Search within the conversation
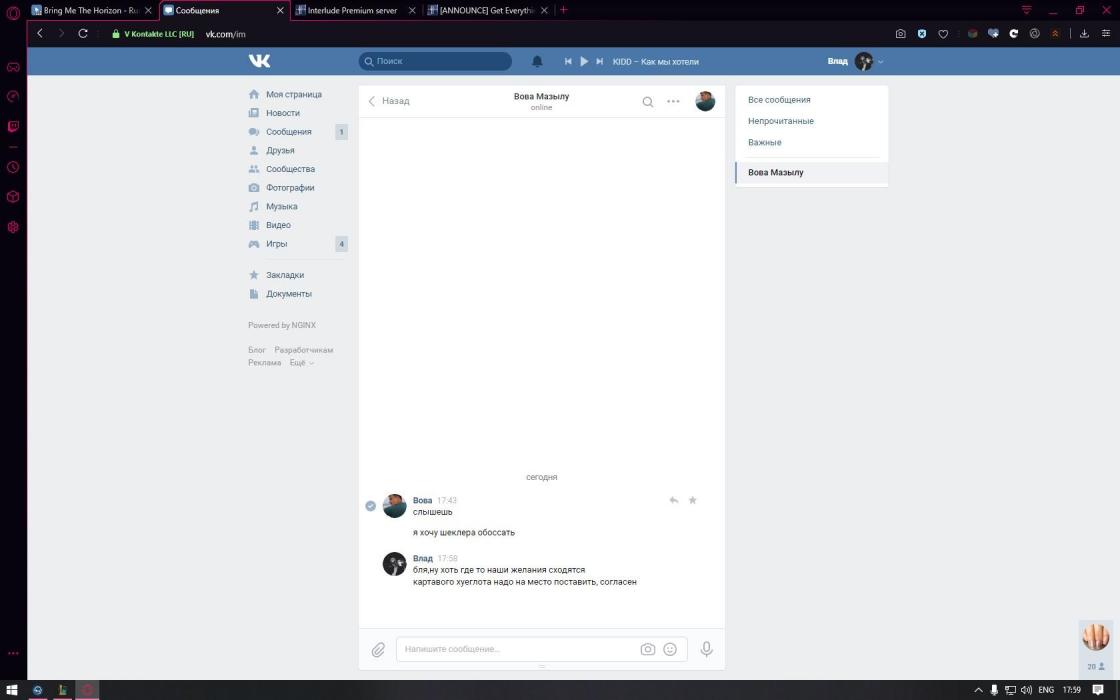The height and width of the screenshot is (700, 1120). coord(648,101)
